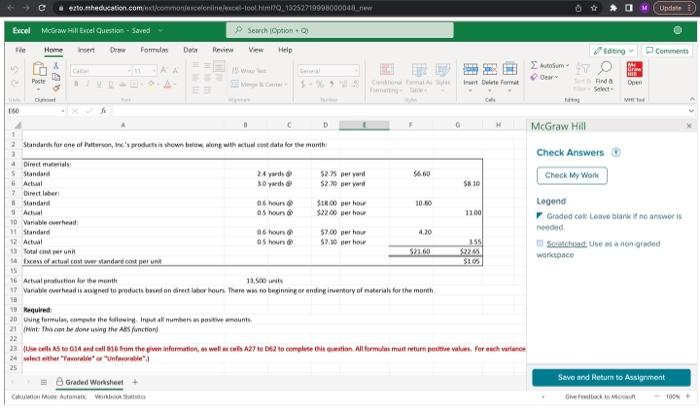Click the Insert cells icon
Image resolution: width=700 pixels, height=415 pixels.
(x=471, y=69)
